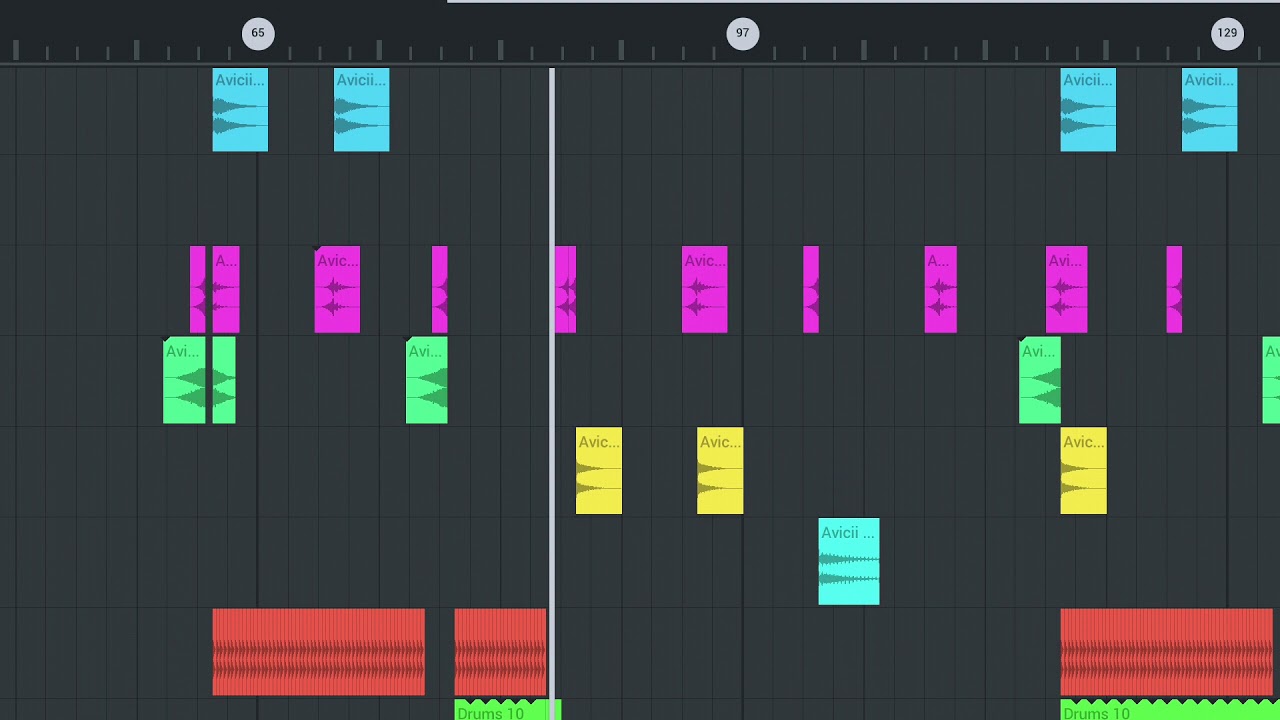Viewport: 1280px width, 720px height.
Task: Select the narrow magenta clip left of marker 129
Action: point(1174,289)
